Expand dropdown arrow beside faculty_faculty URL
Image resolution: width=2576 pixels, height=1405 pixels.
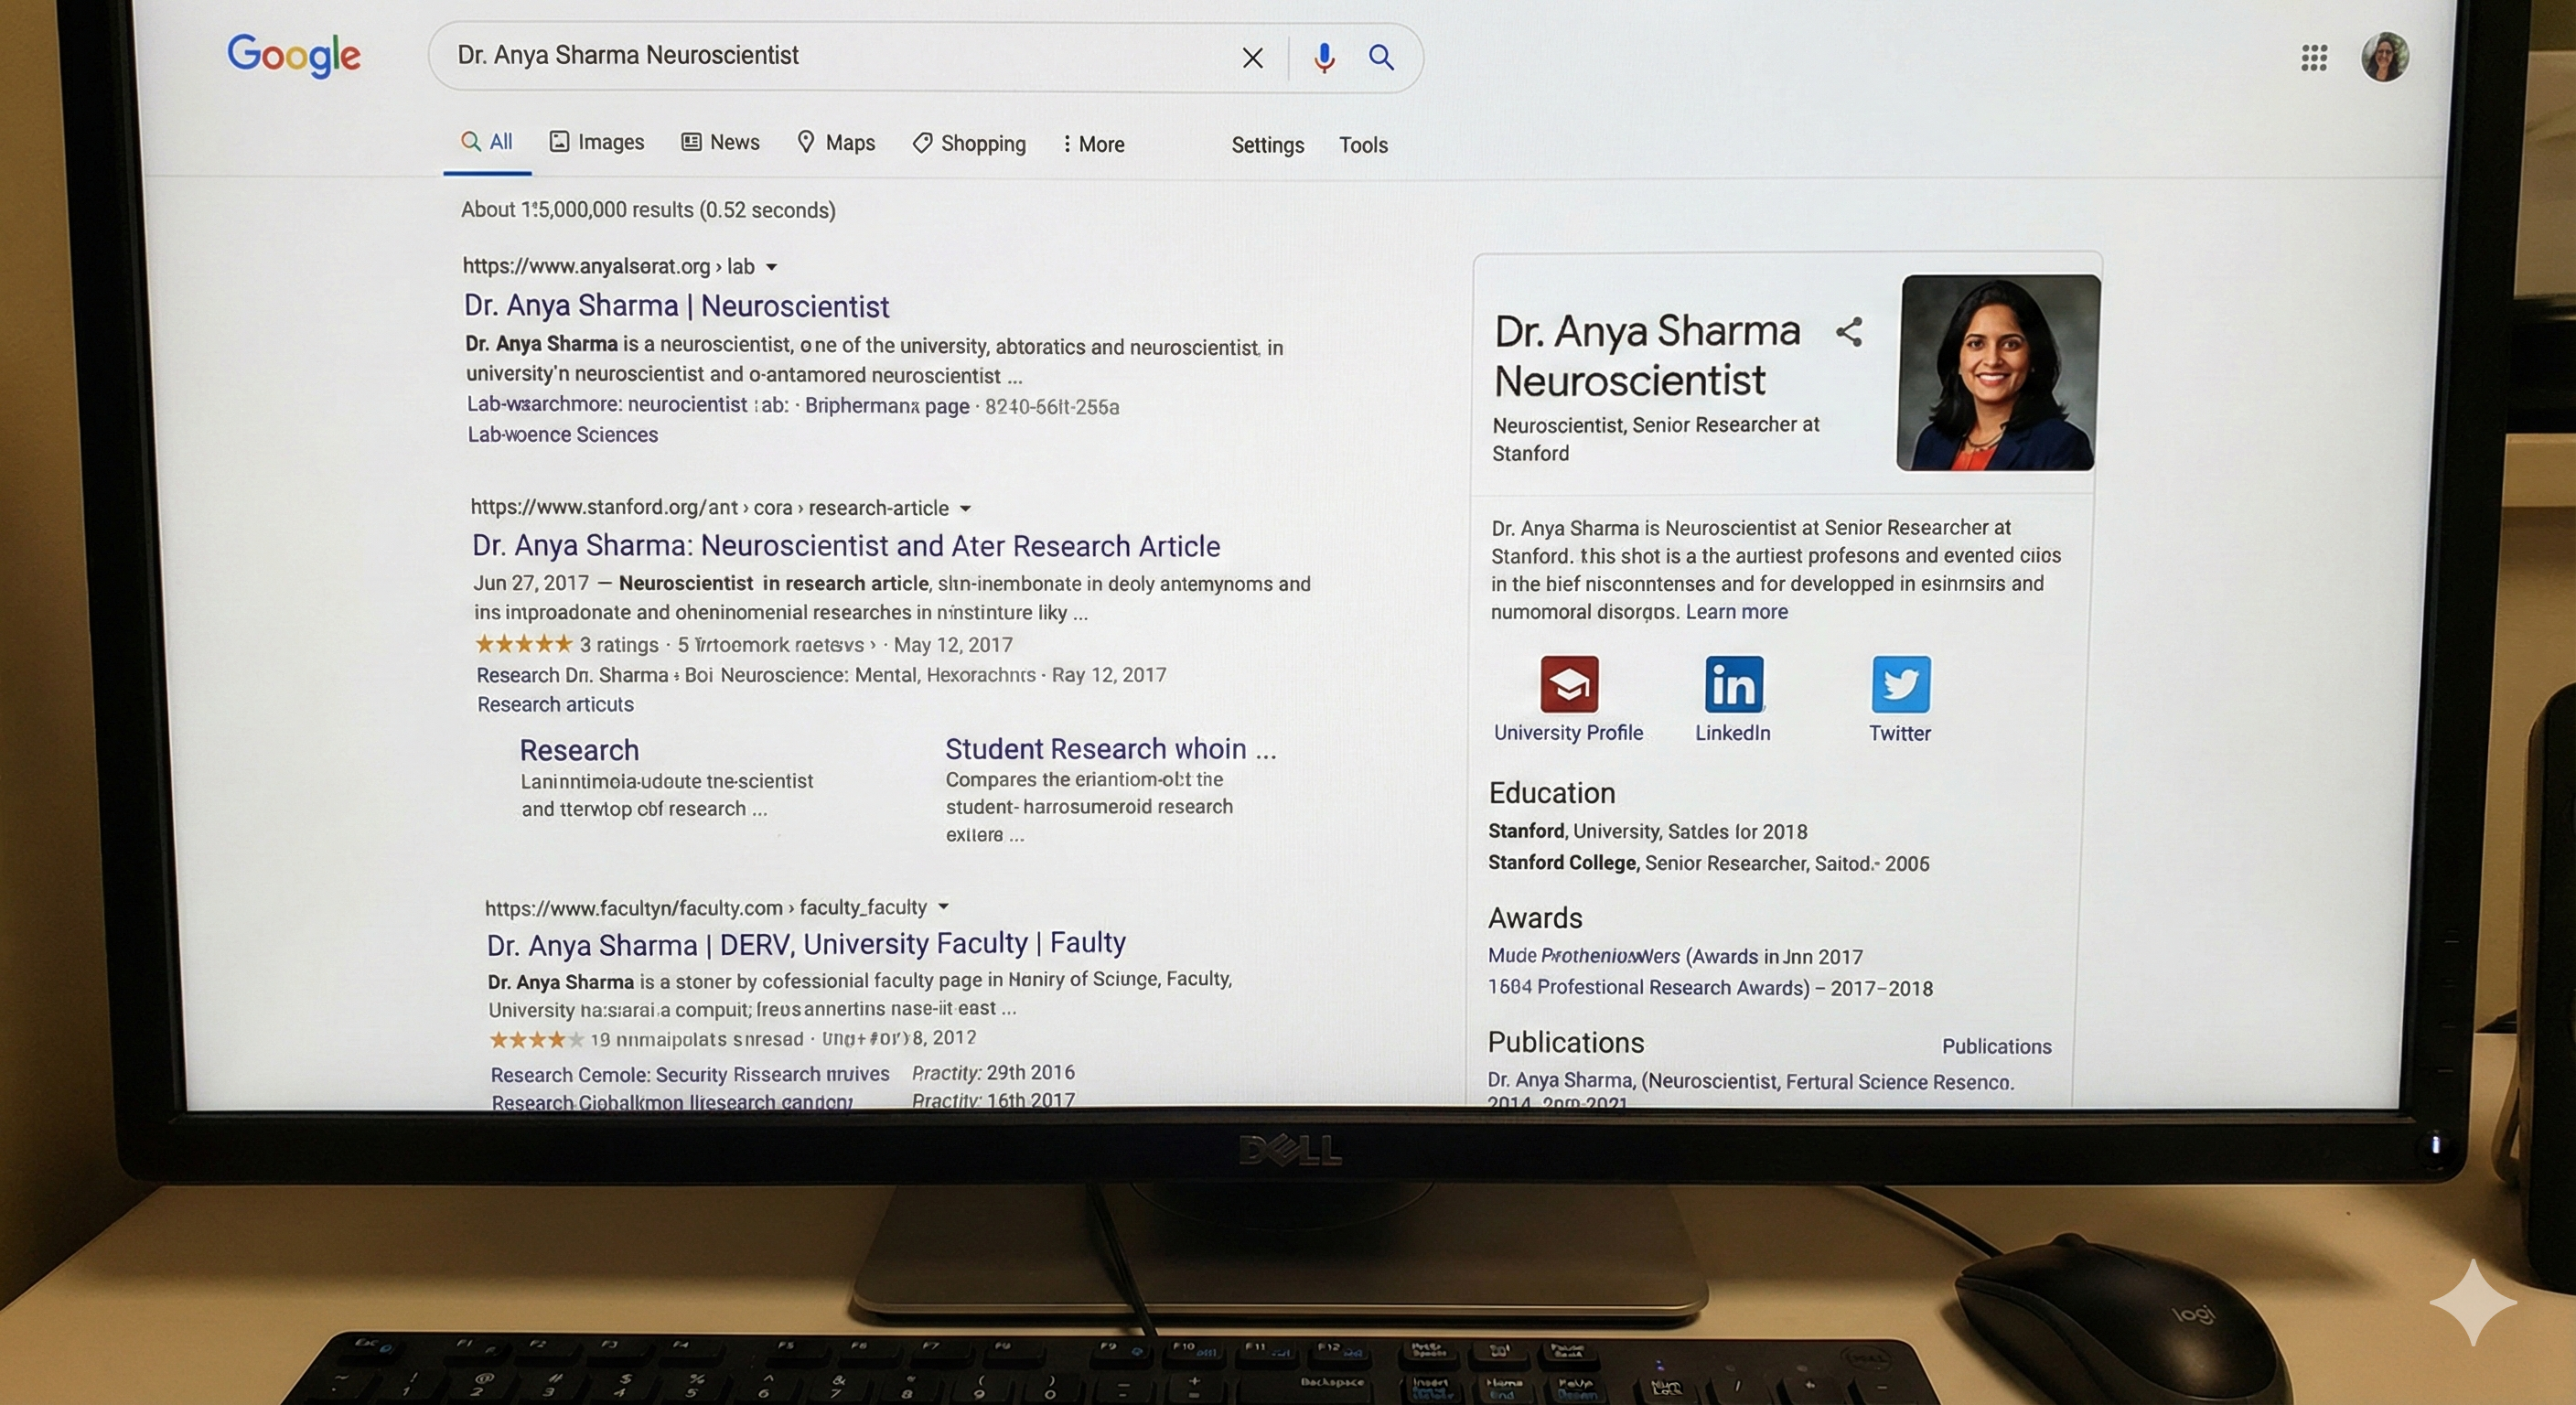943,907
